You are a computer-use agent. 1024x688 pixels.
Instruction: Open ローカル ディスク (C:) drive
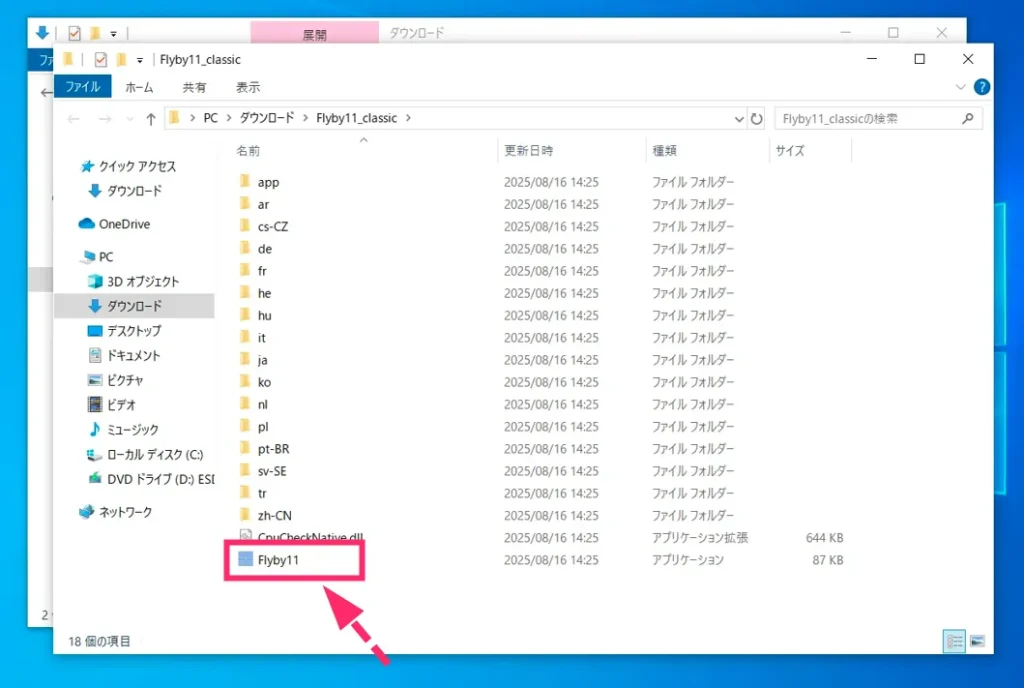tap(145, 454)
